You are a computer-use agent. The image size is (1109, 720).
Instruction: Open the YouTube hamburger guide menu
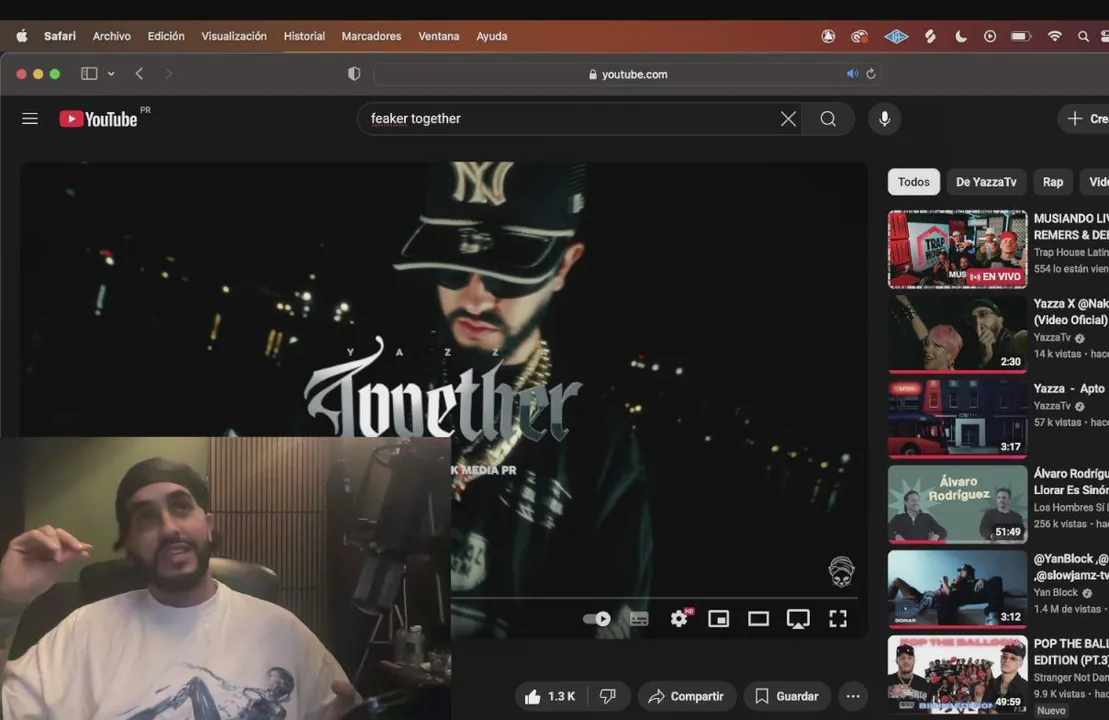click(30, 119)
